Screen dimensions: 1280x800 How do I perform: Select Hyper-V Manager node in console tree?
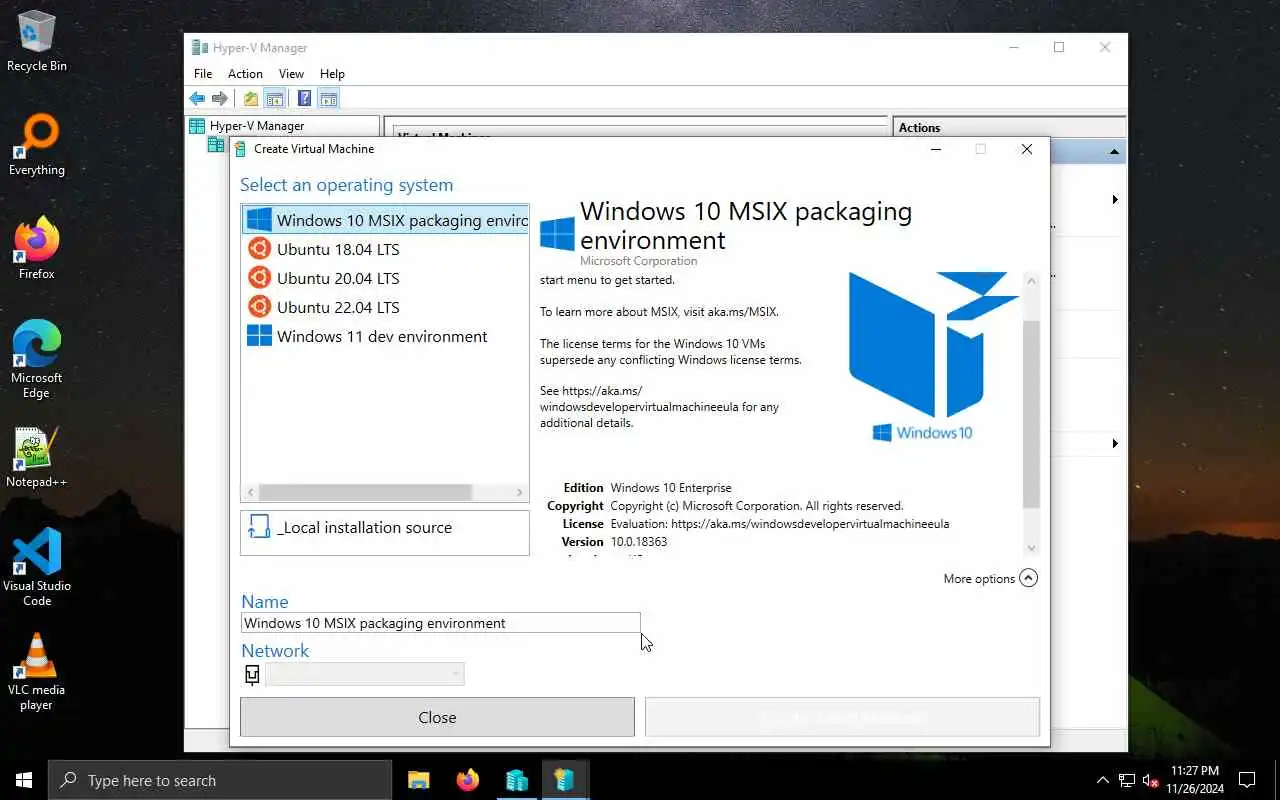[x=257, y=126]
